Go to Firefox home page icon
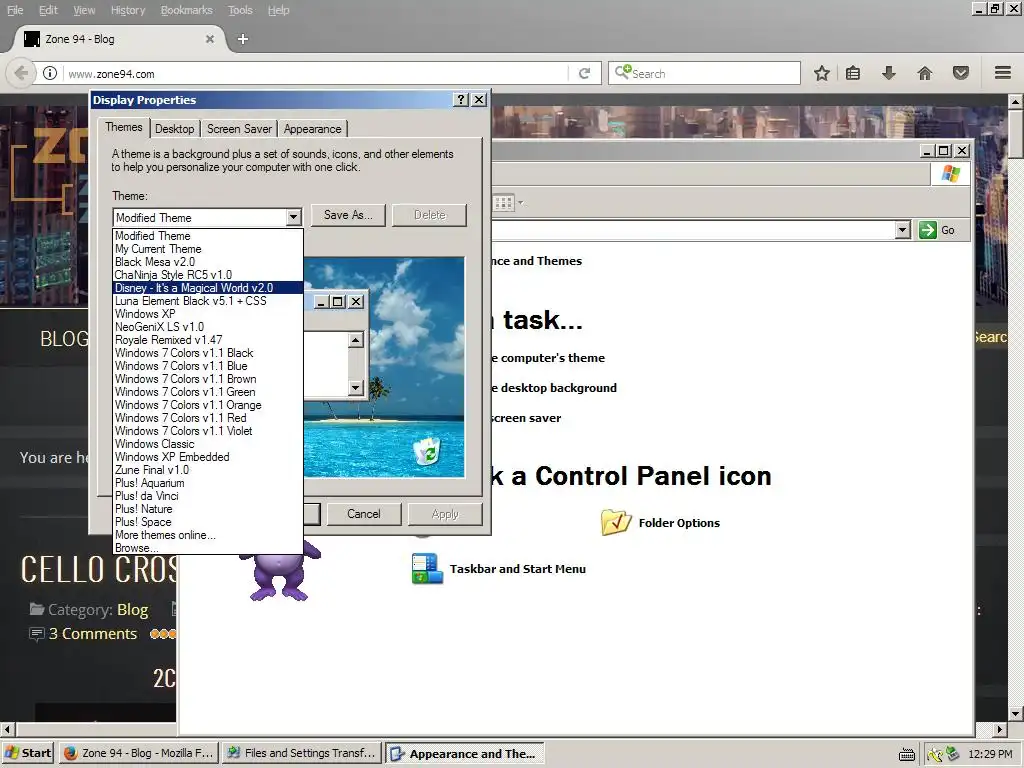The width and height of the screenshot is (1024, 768). (x=924, y=73)
